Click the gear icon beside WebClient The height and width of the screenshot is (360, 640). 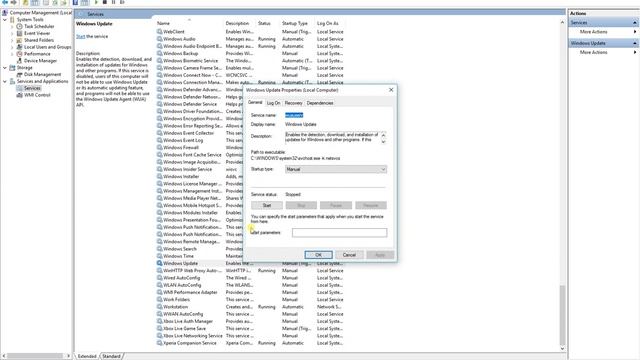(160, 31)
